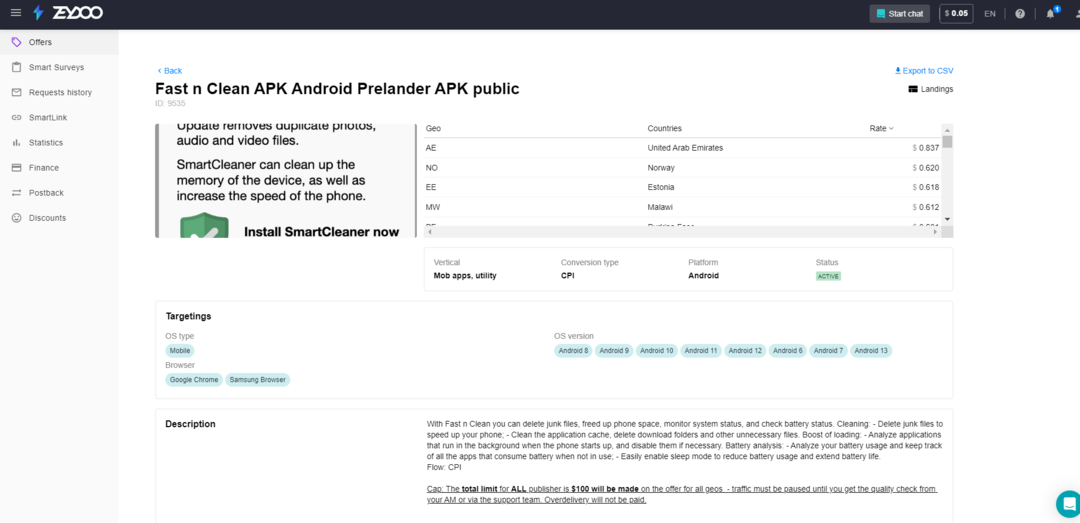Go Back to the offers list
This screenshot has height=523, width=1080.
pyautogui.click(x=170, y=71)
